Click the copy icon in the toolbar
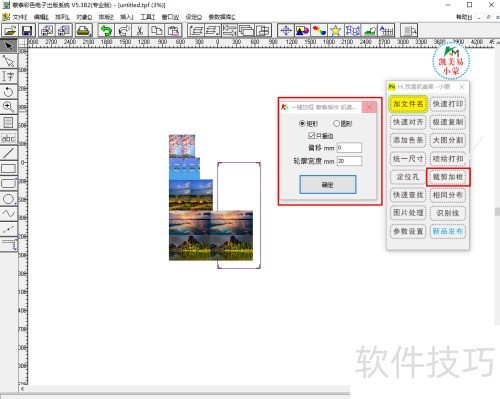The image size is (500, 399). coord(157,31)
